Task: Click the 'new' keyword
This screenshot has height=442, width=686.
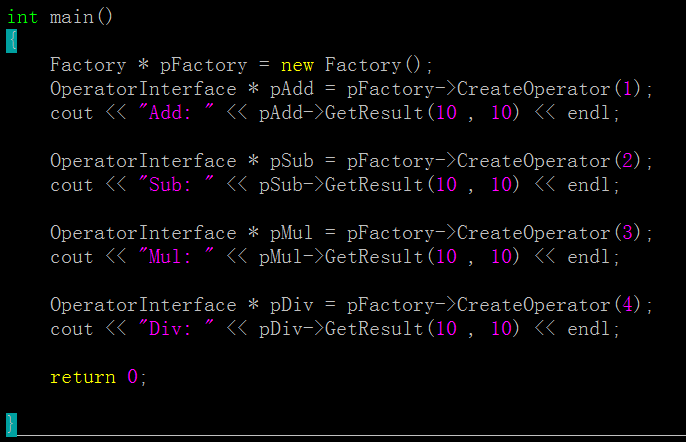Action: 297,66
